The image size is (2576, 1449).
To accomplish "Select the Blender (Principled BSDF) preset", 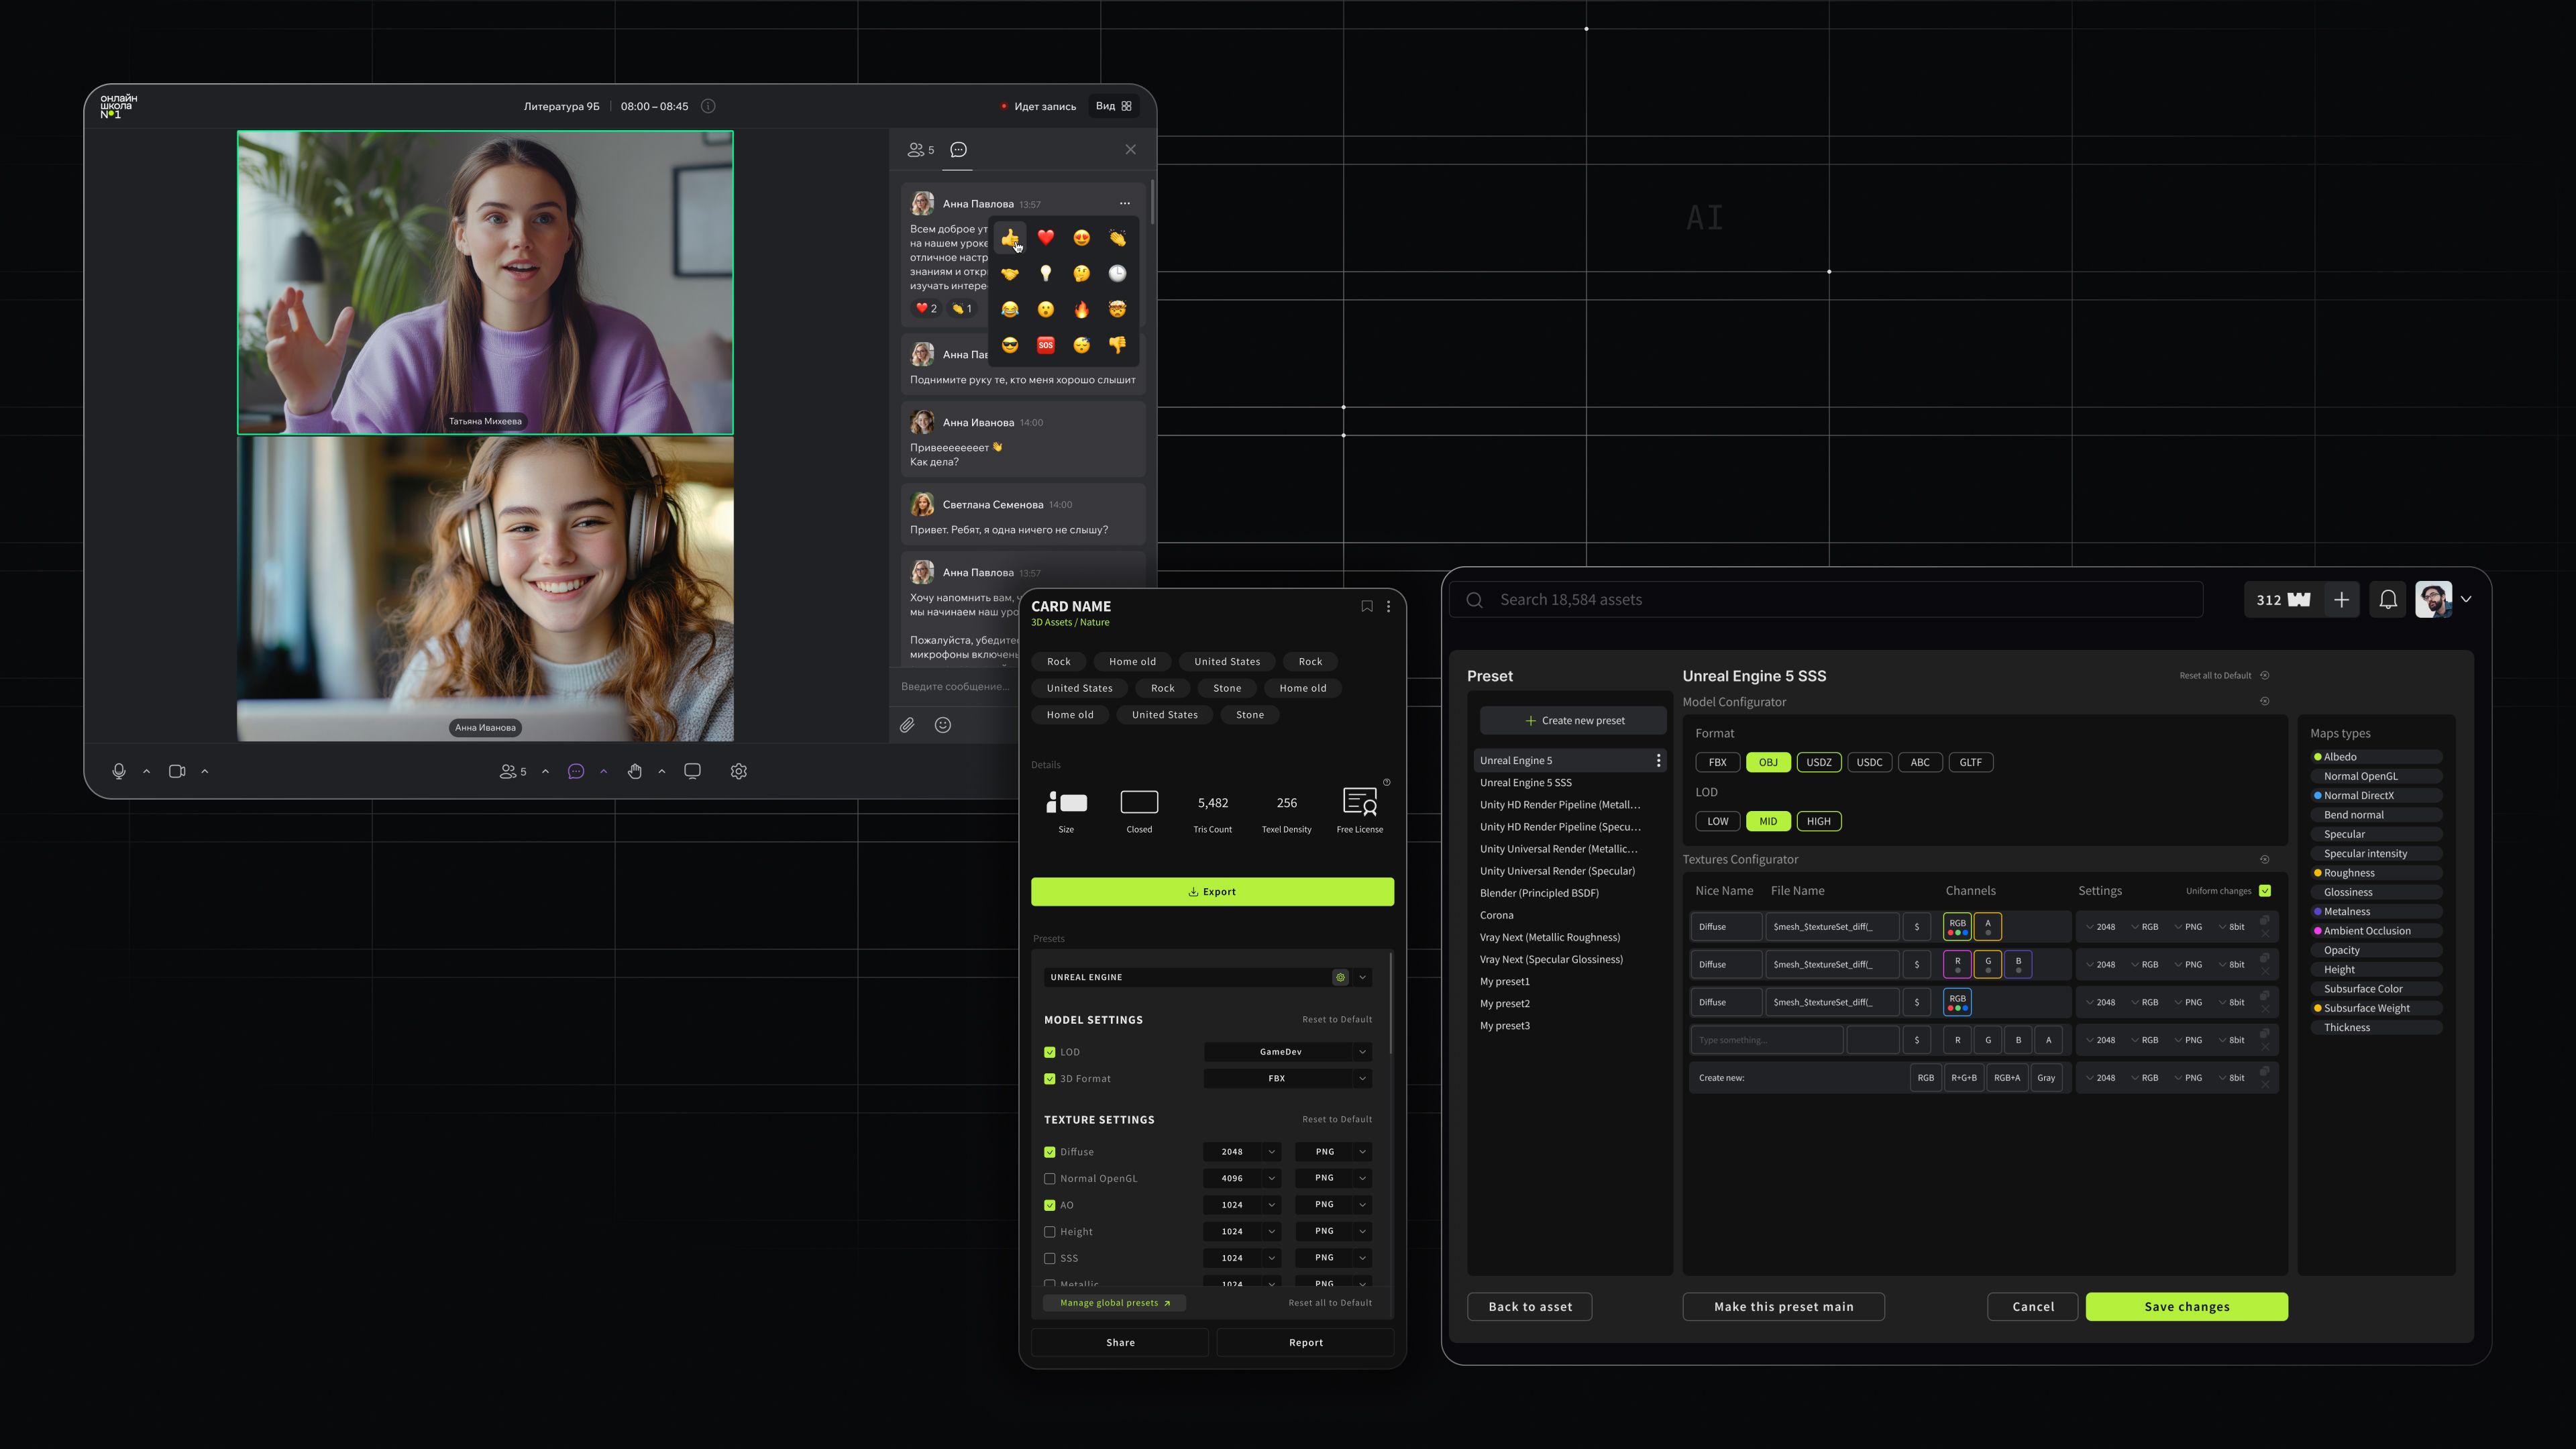I will pos(1539,893).
